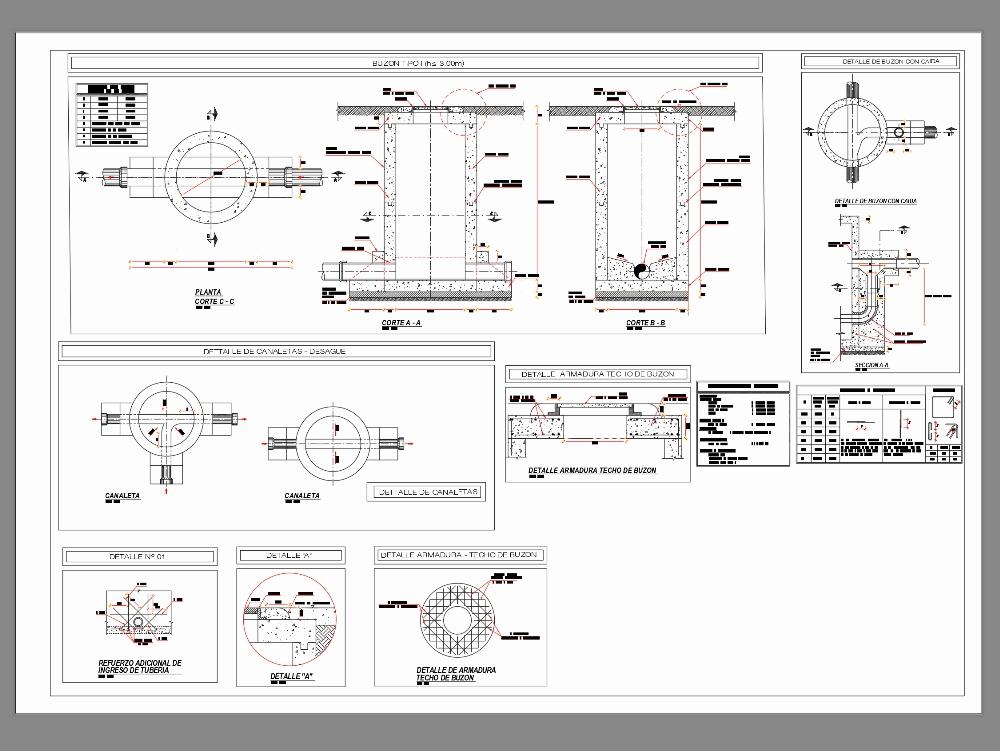Select the T-shaped CANALETA channel drawing
The image size is (1000, 751).
168,430
